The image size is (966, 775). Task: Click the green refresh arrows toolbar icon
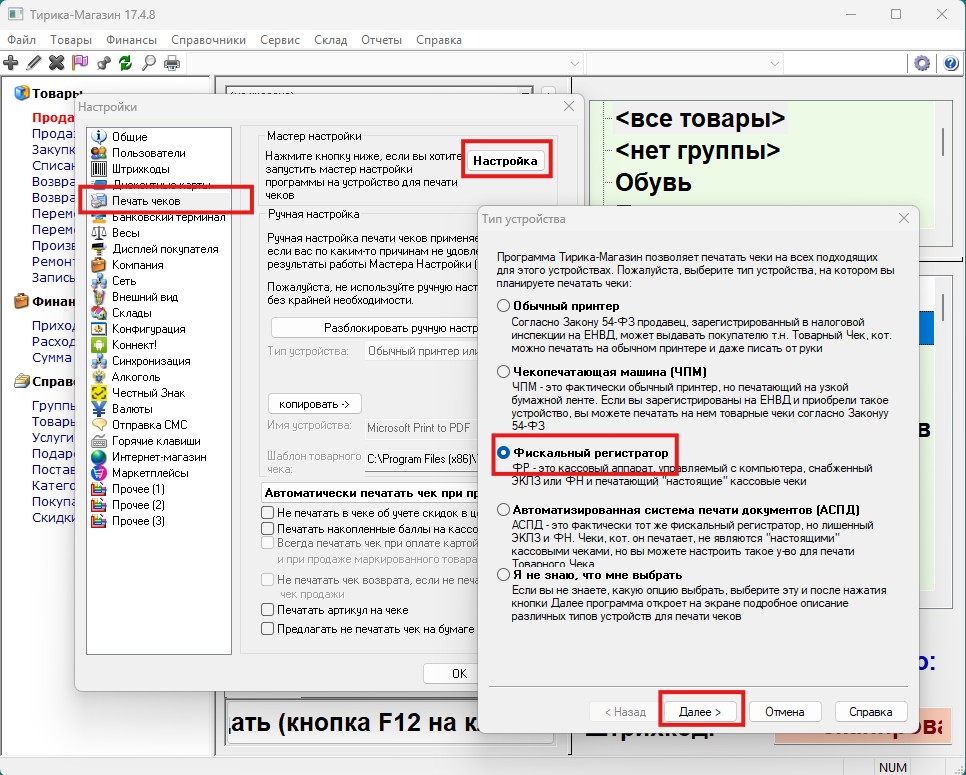125,63
